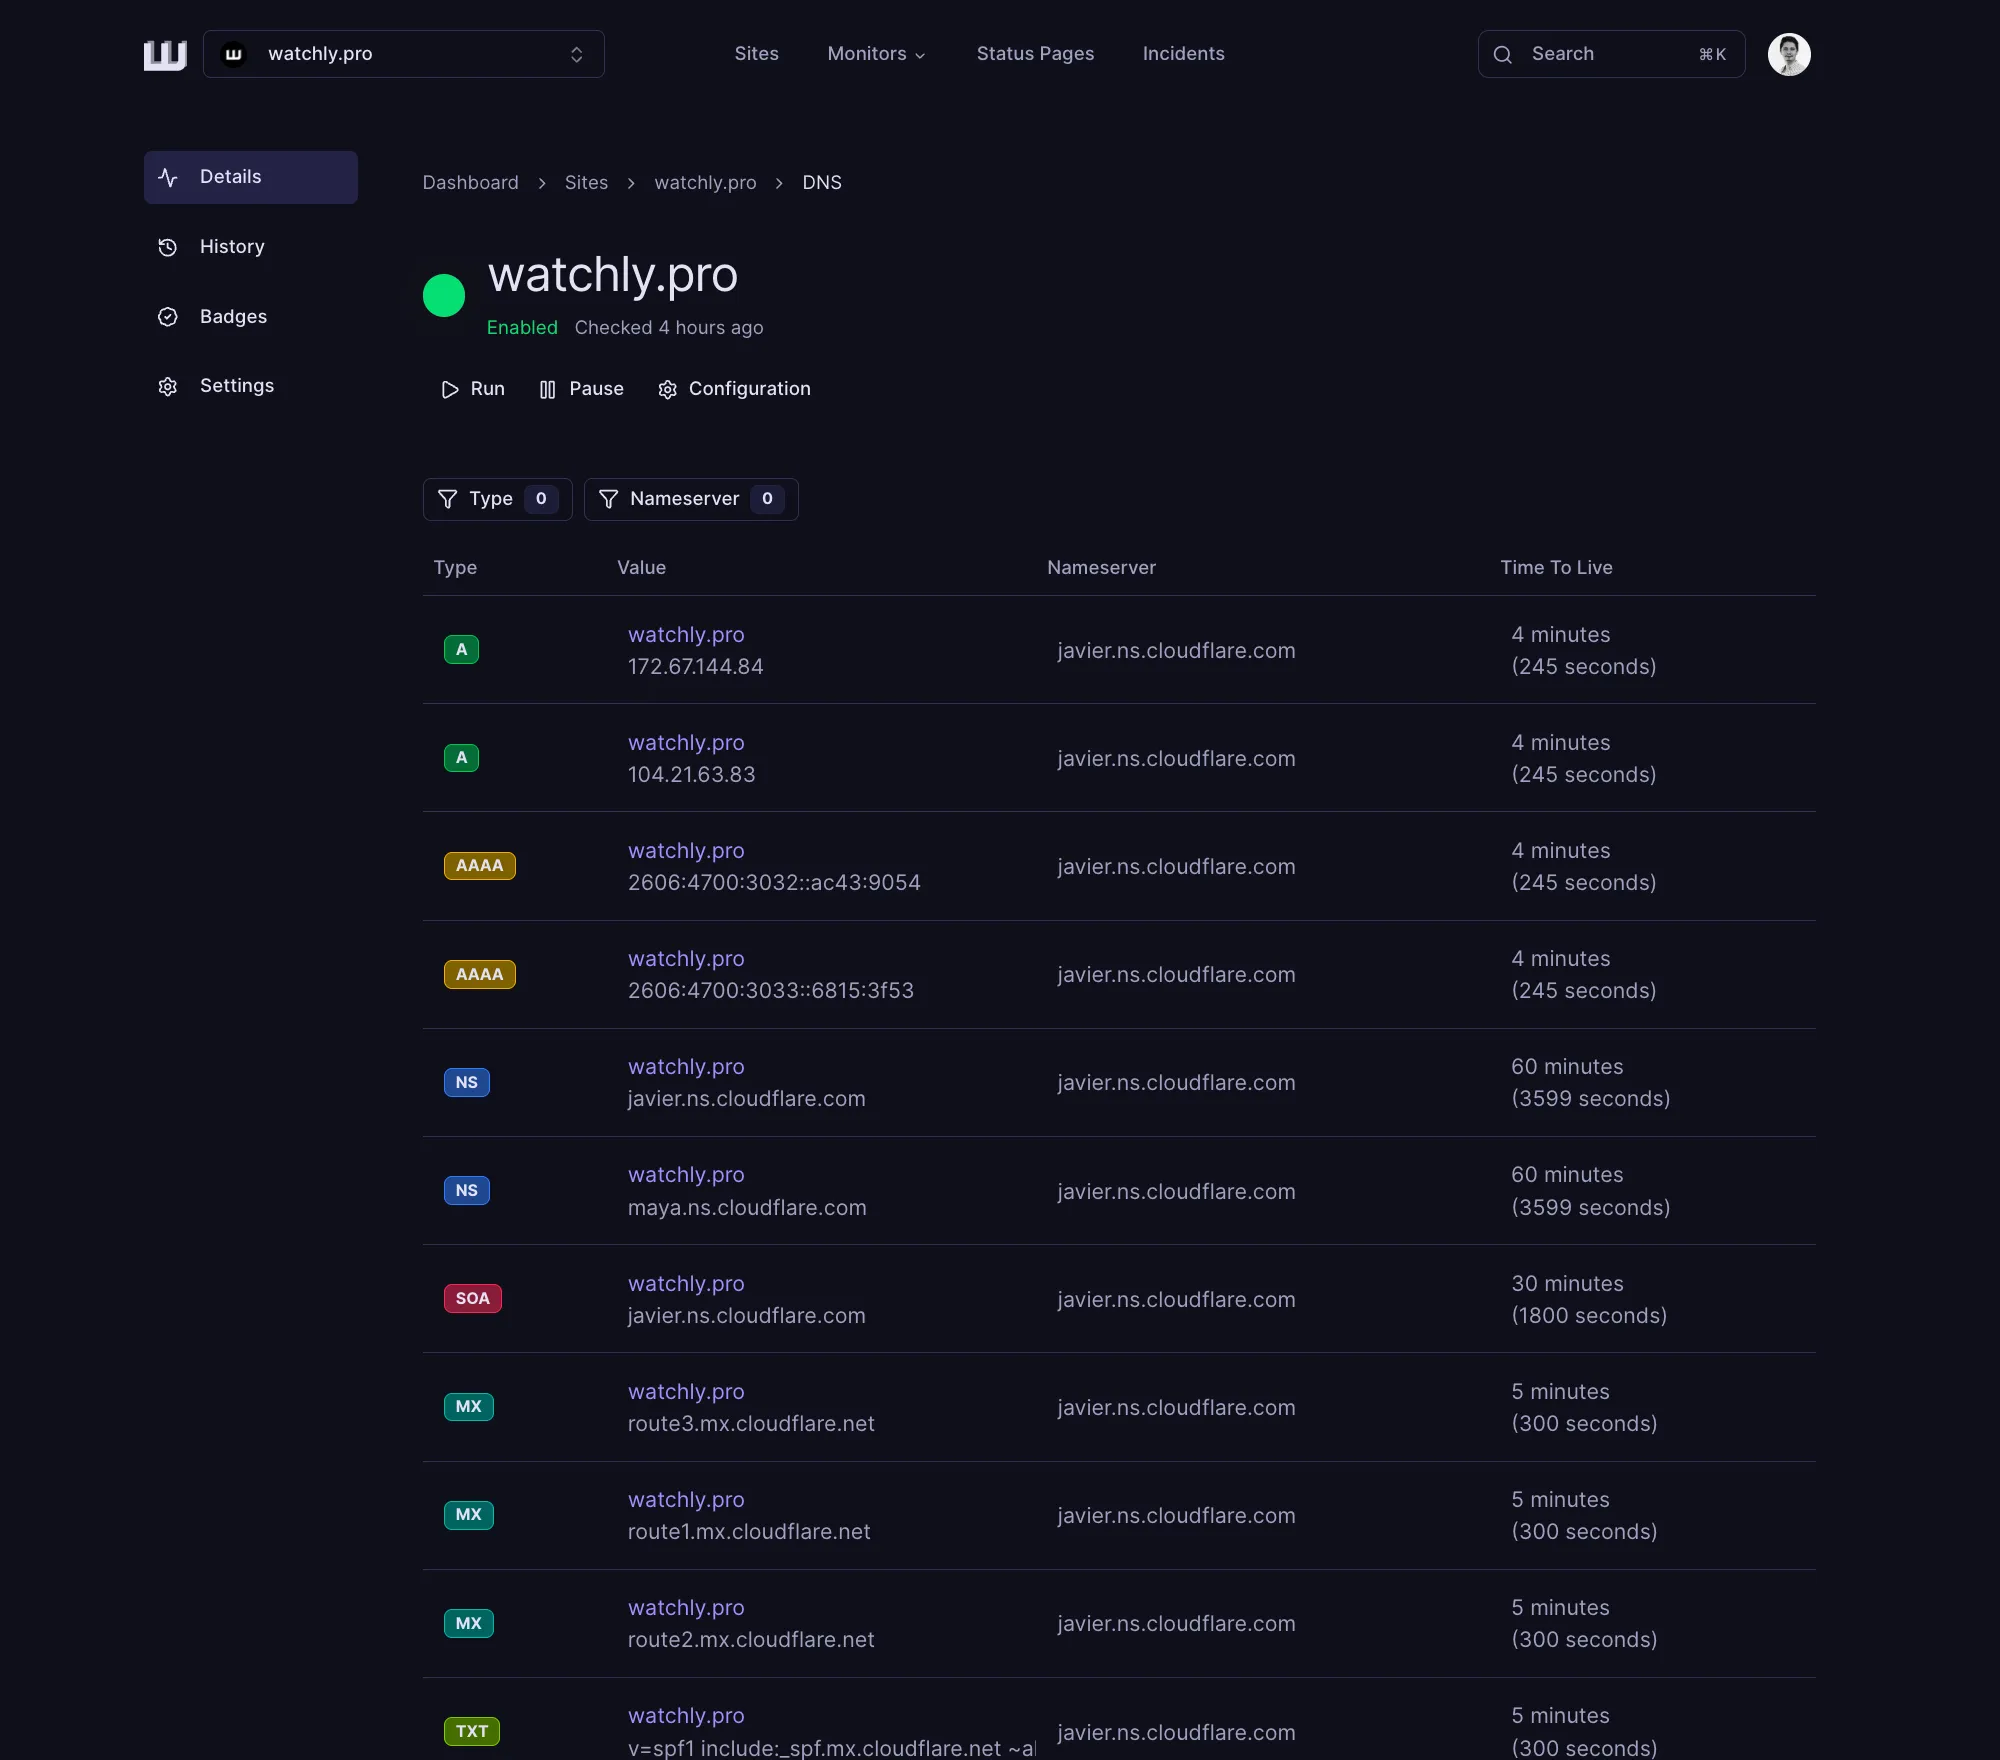Open Badges in the sidebar
The image size is (2000, 1760).
point(233,317)
